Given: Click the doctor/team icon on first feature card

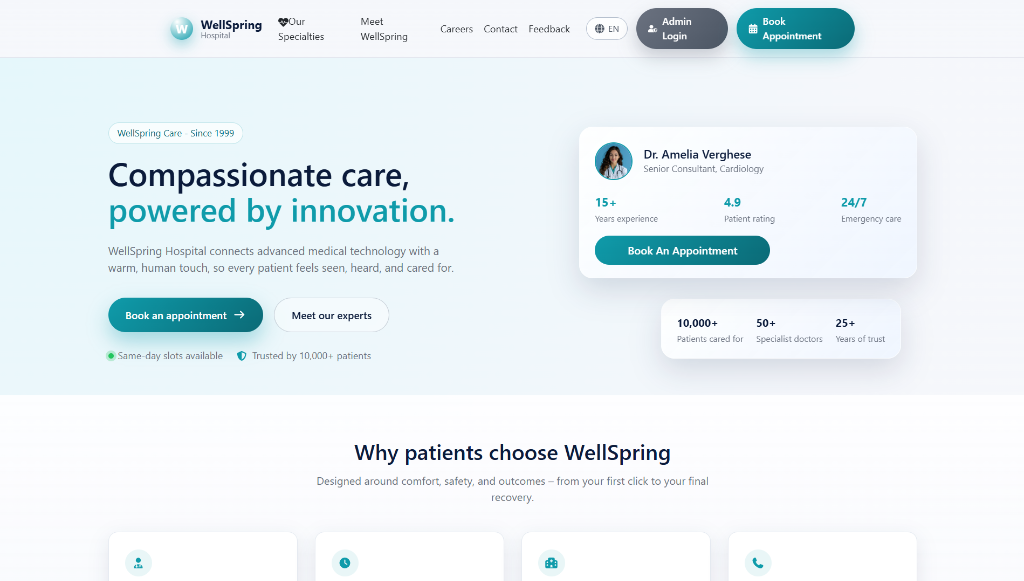Looking at the screenshot, I should pyautogui.click(x=138, y=563).
